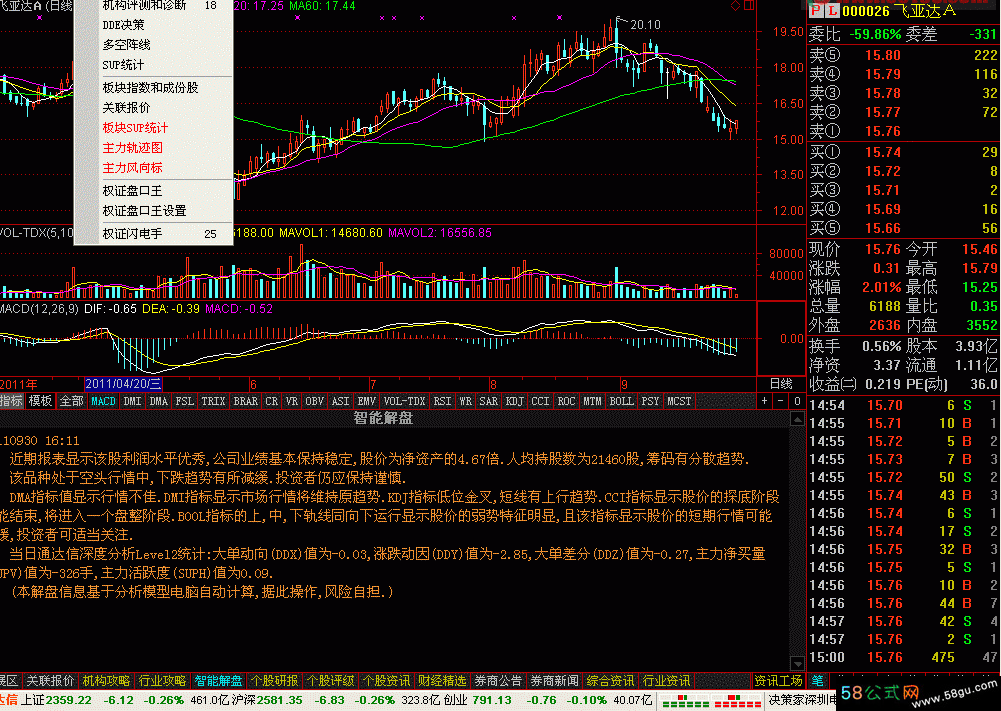
Task: Choose 权证盘口王设置 in the menu
Action: tap(153, 210)
